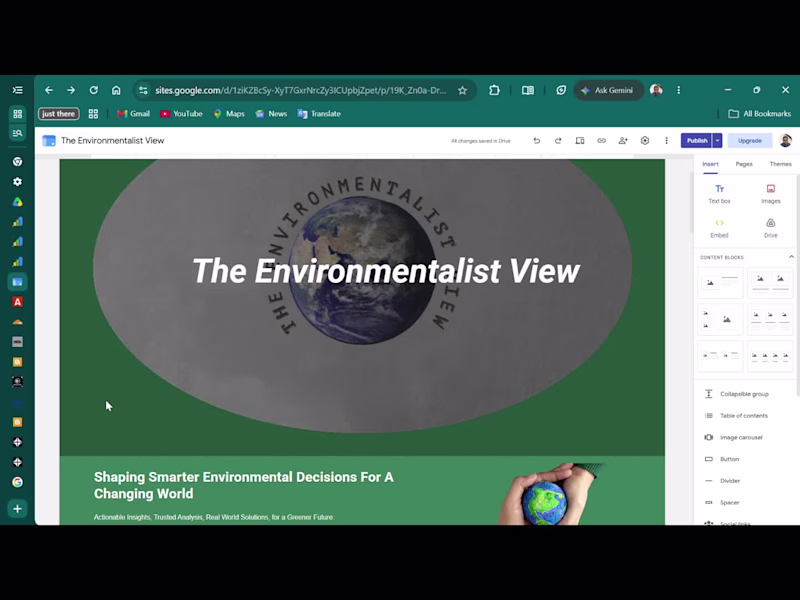Viewport: 800px width, 600px height.
Task: Open reading mode book icon
Action: tap(528, 90)
